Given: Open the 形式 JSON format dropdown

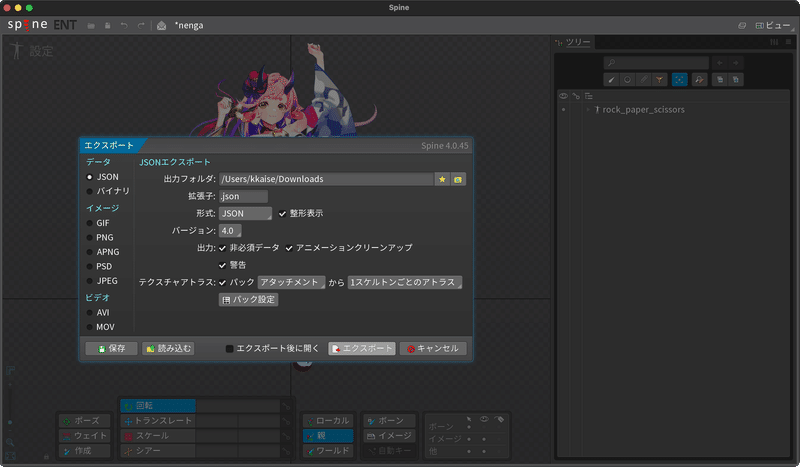Looking at the screenshot, I should [x=245, y=213].
